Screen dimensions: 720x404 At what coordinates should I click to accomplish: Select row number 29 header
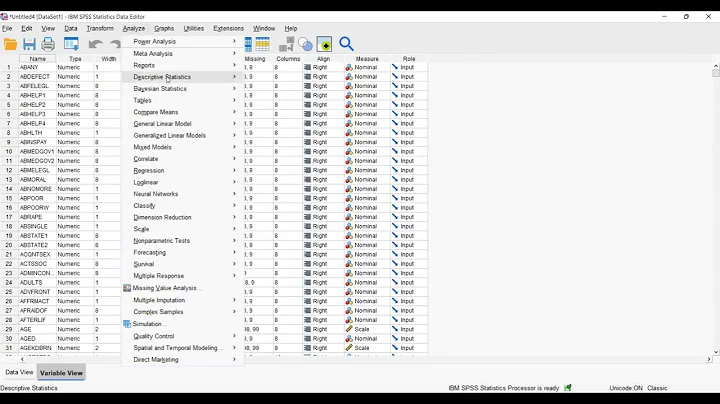coord(9,329)
